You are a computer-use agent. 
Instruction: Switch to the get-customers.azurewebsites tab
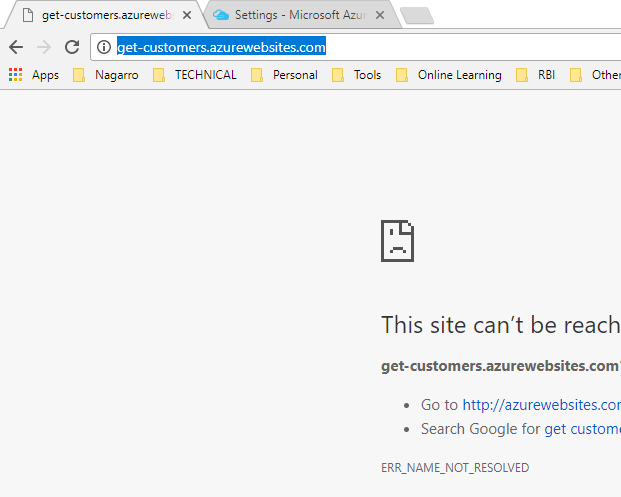click(106, 15)
